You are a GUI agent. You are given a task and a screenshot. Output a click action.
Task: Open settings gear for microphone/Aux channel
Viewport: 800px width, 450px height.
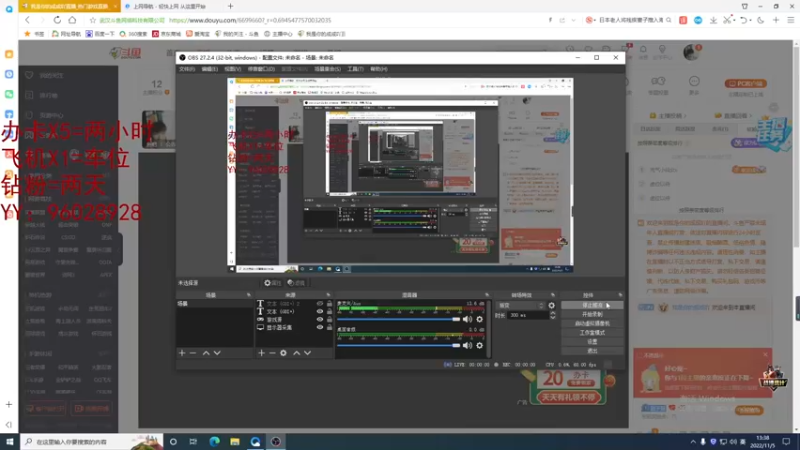click(480, 319)
